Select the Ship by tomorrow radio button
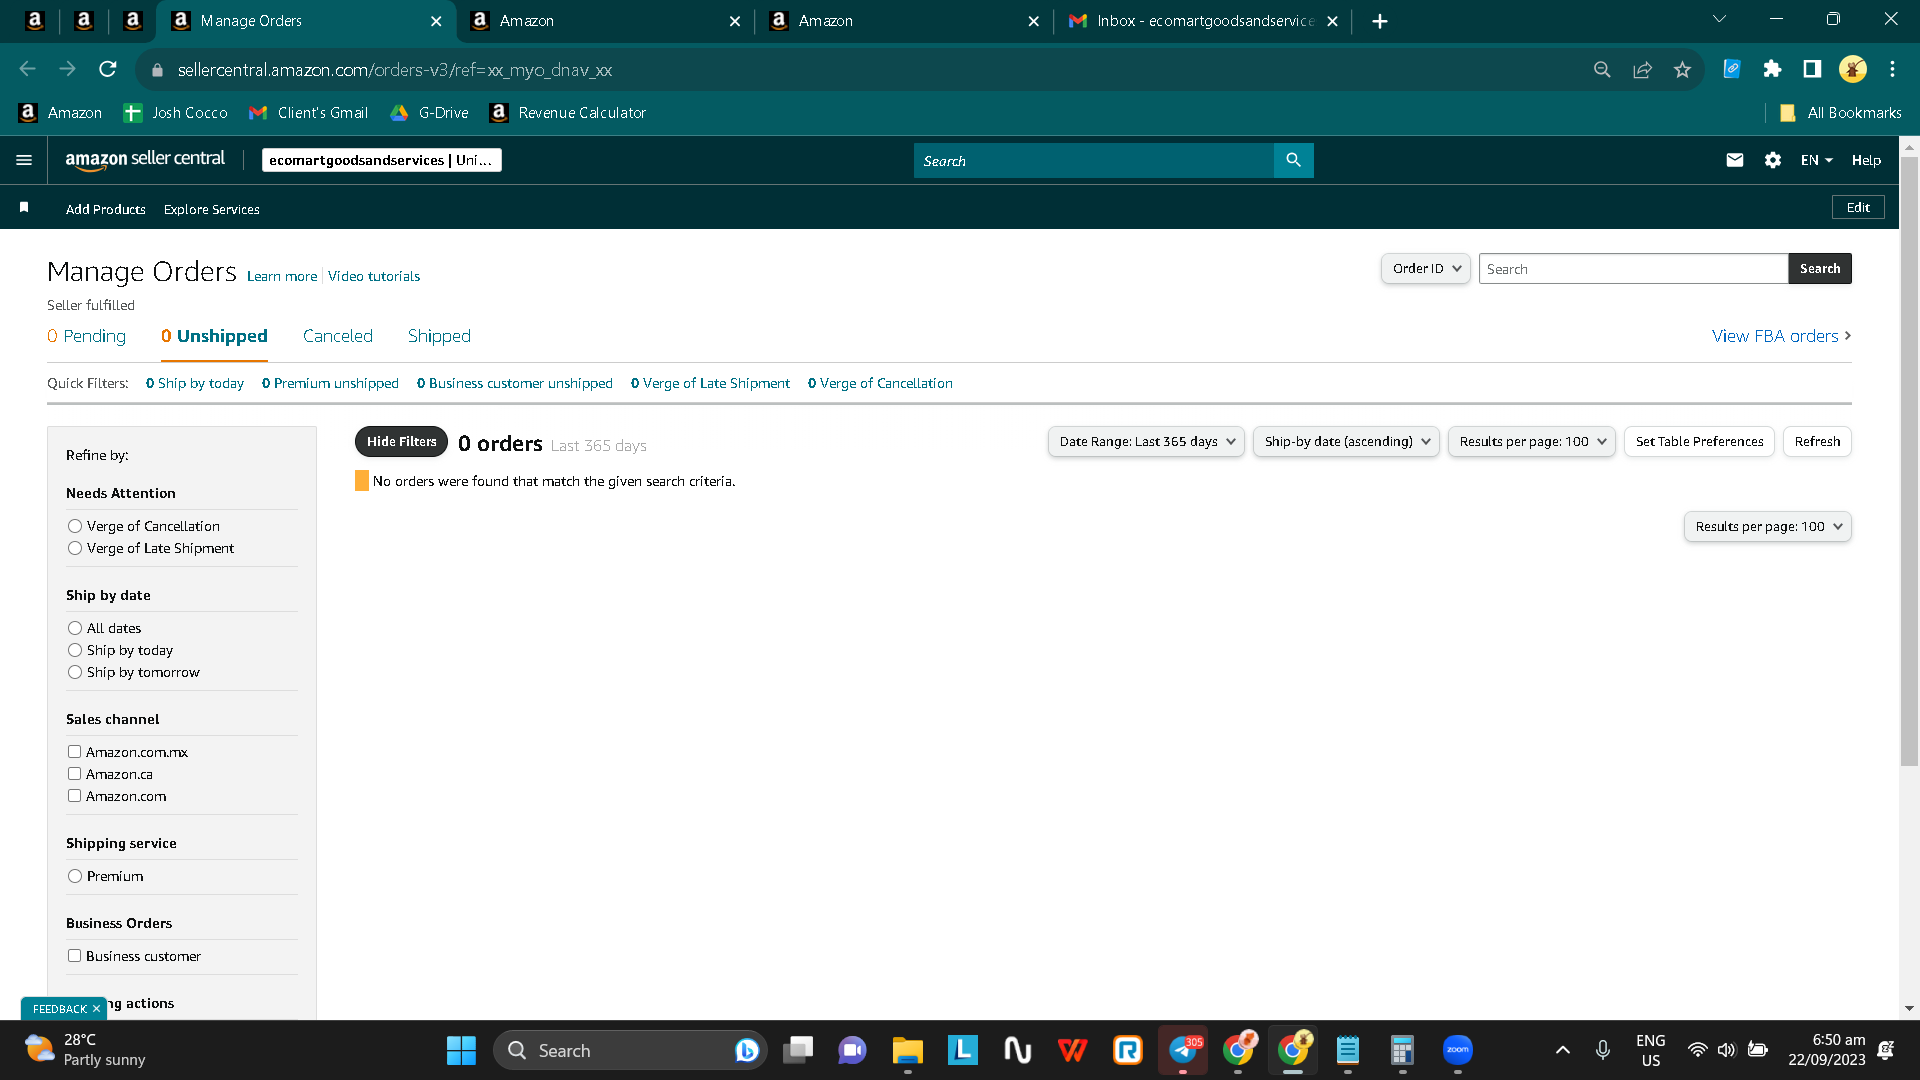This screenshot has height=1080, width=1920. (75, 672)
